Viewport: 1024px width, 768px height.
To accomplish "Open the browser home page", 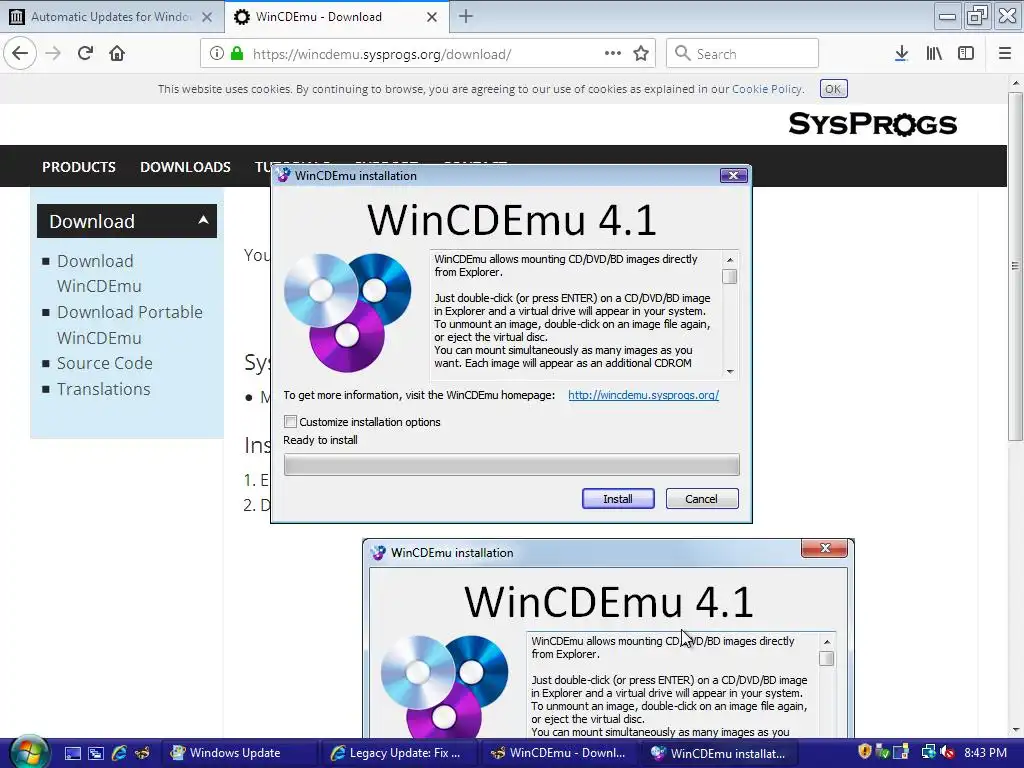I will (x=117, y=54).
